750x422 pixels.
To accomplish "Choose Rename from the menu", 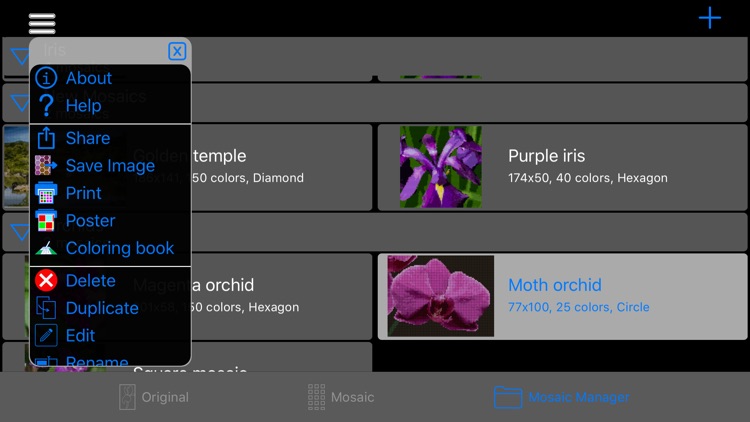I will [x=97, y=361].
